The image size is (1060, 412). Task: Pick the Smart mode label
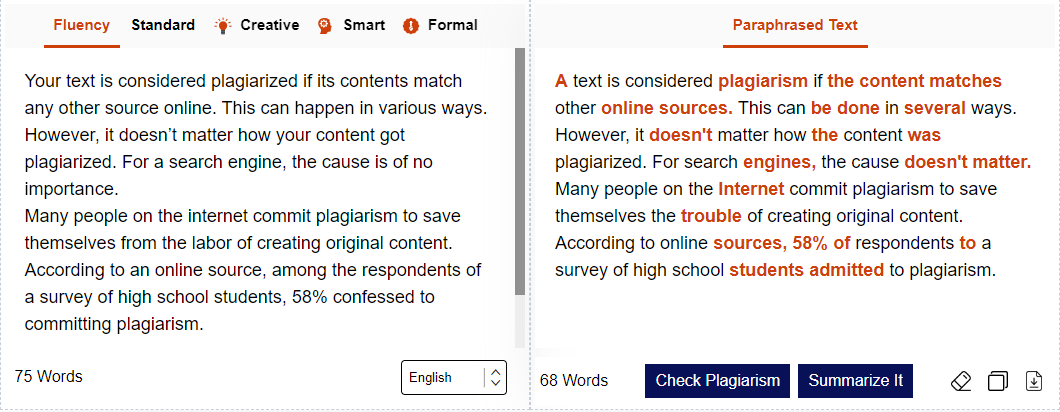click(364, 25)
